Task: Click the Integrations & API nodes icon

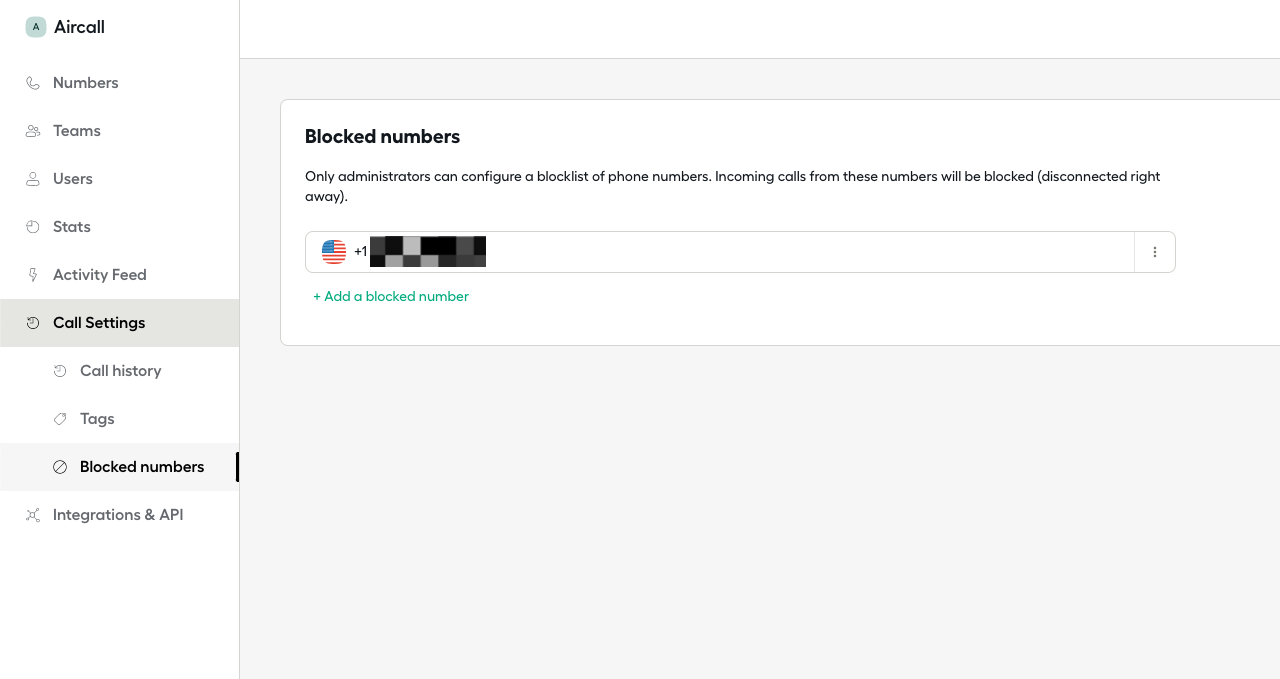Action: click(x=33, y=515)
